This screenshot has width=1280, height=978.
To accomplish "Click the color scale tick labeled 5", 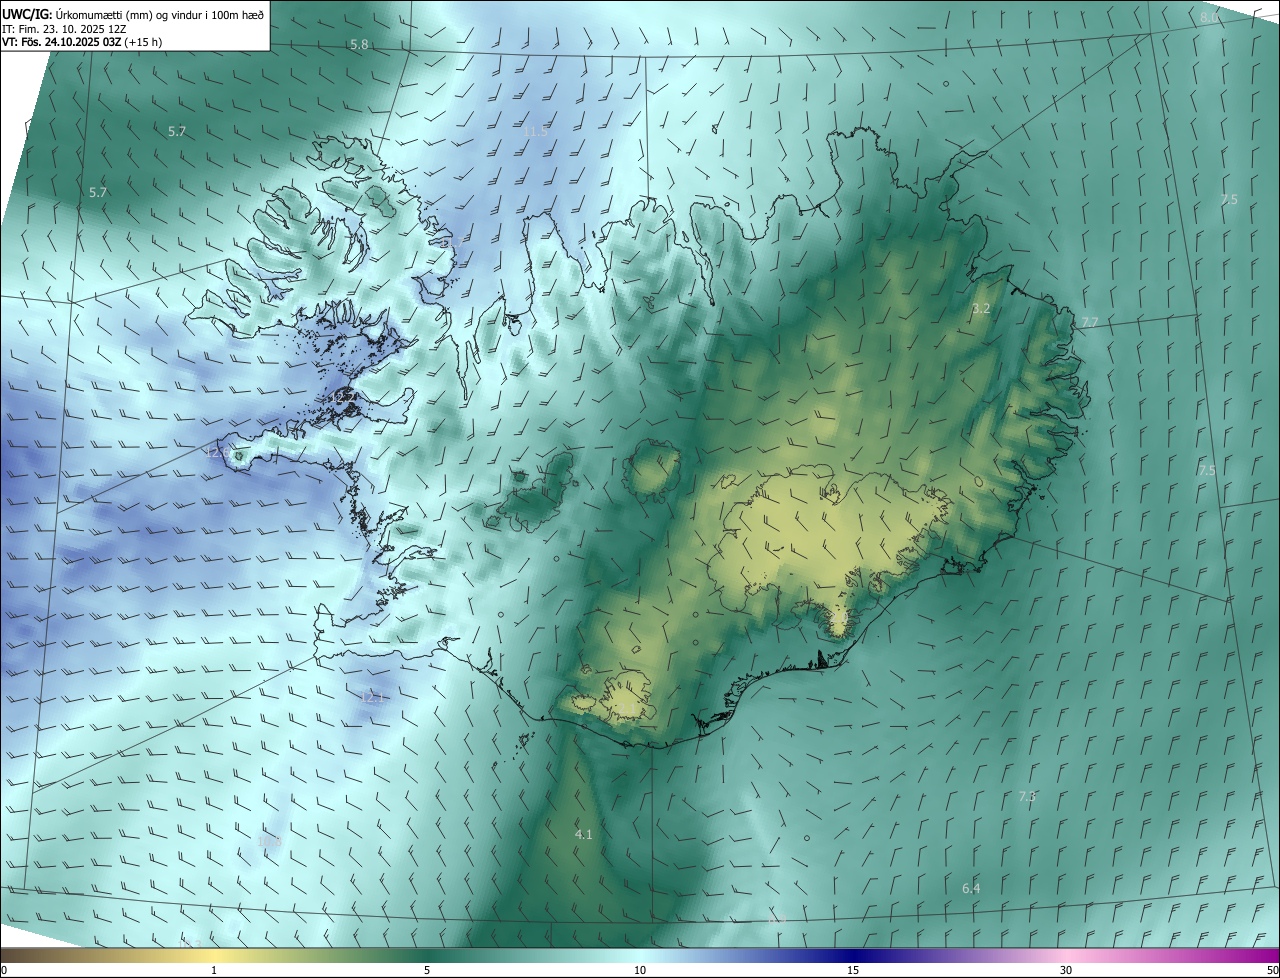I will click(427, 970).
